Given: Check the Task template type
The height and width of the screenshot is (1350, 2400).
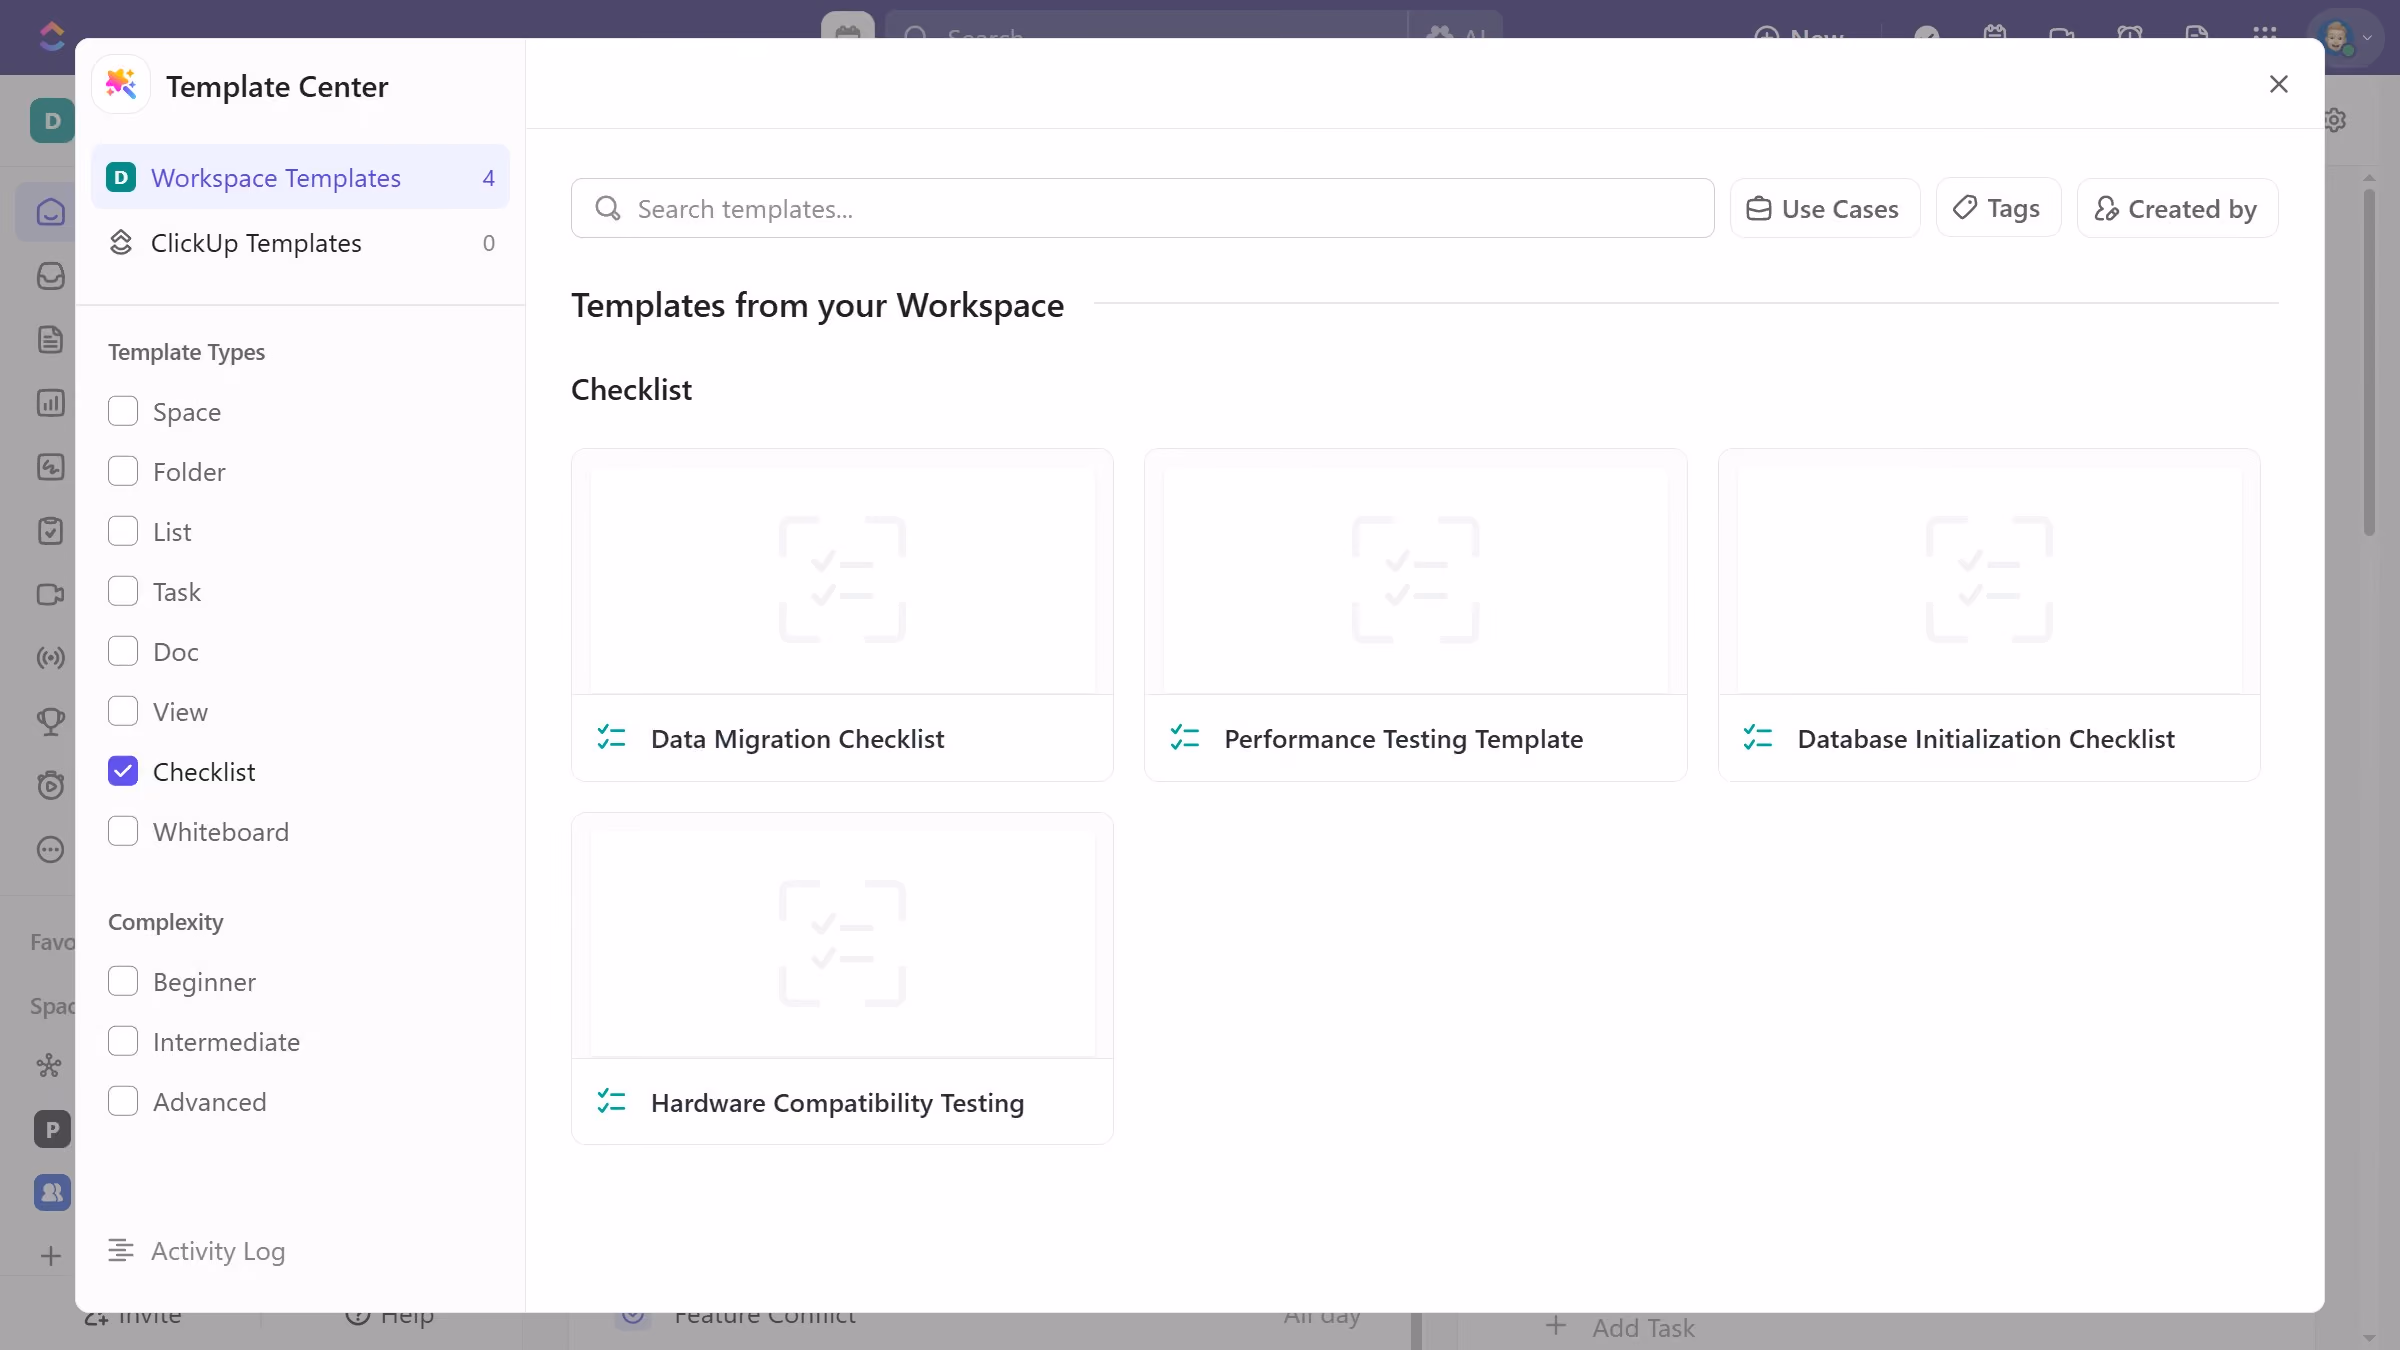Looking at the screenshot, I should pyautogui.click(x=123, y=591).
